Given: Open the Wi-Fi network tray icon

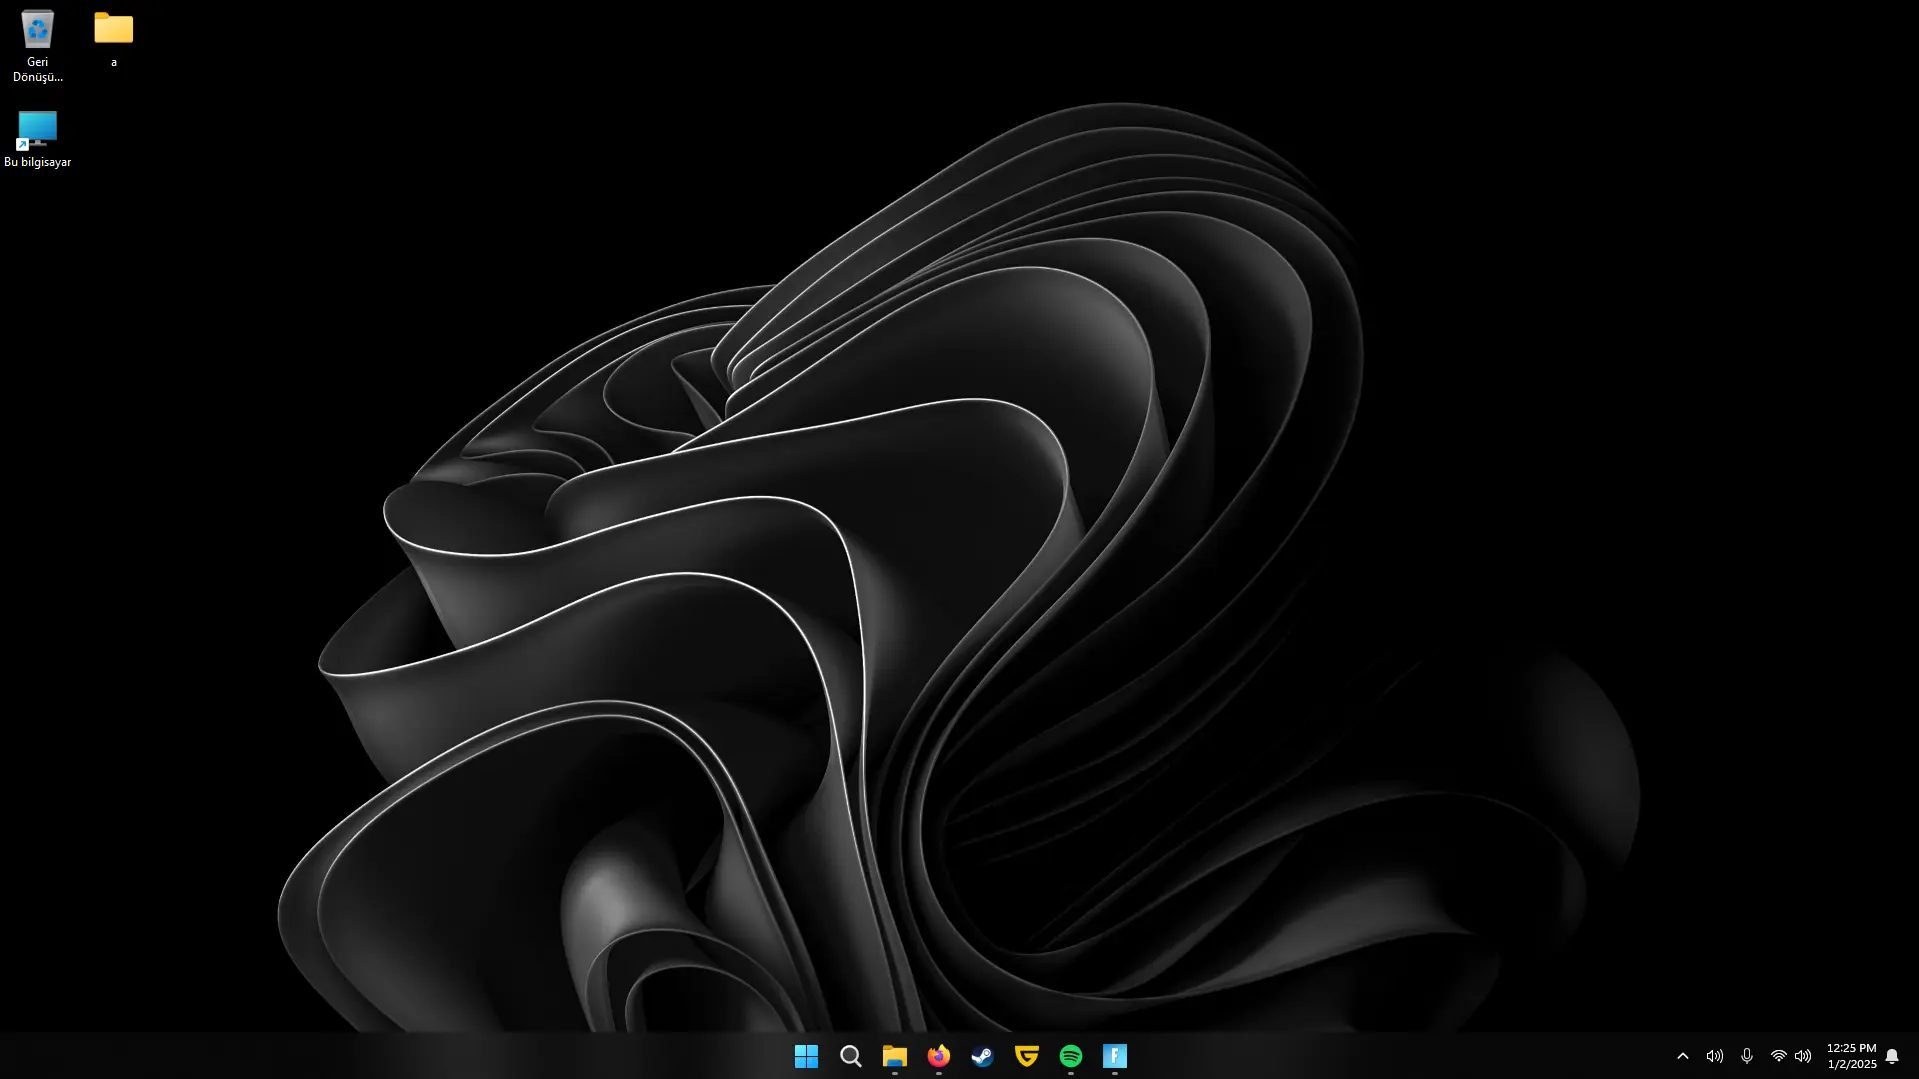Looking at the screenshot, I should click(x=1778, y=1056).
